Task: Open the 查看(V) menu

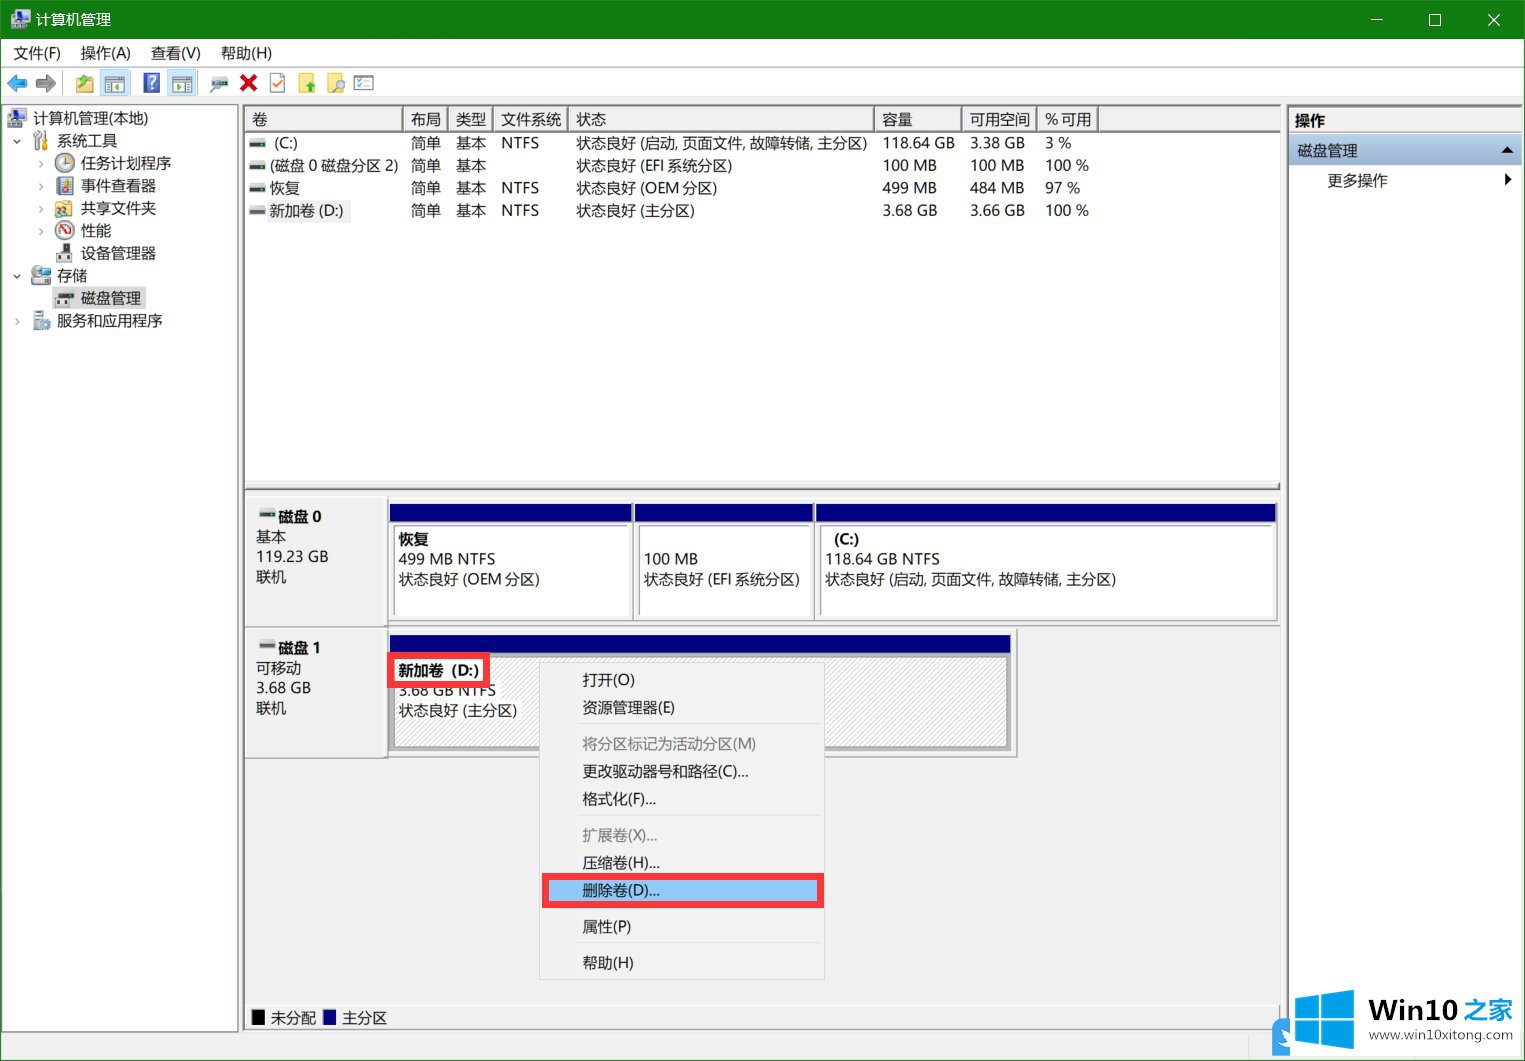Action: click(176, 53)
